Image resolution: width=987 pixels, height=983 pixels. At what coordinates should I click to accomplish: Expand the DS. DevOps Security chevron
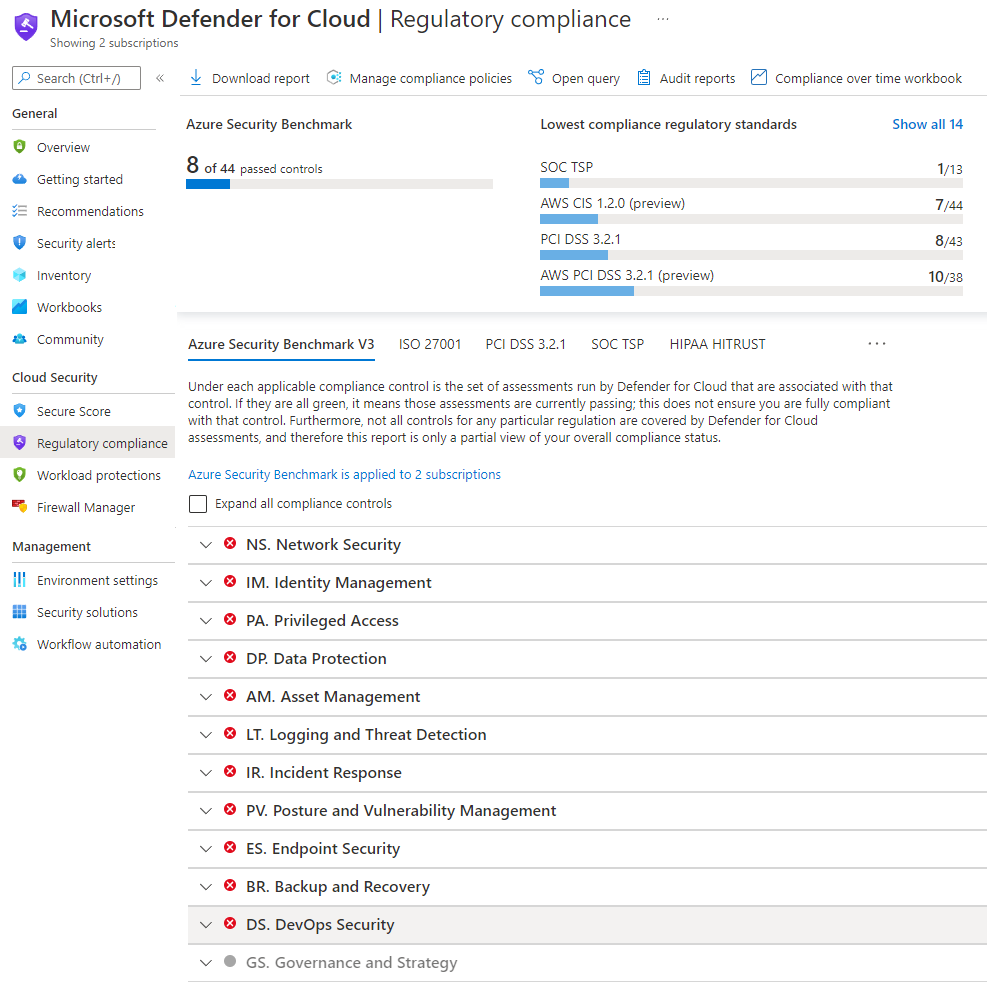[x=206, y=924]
